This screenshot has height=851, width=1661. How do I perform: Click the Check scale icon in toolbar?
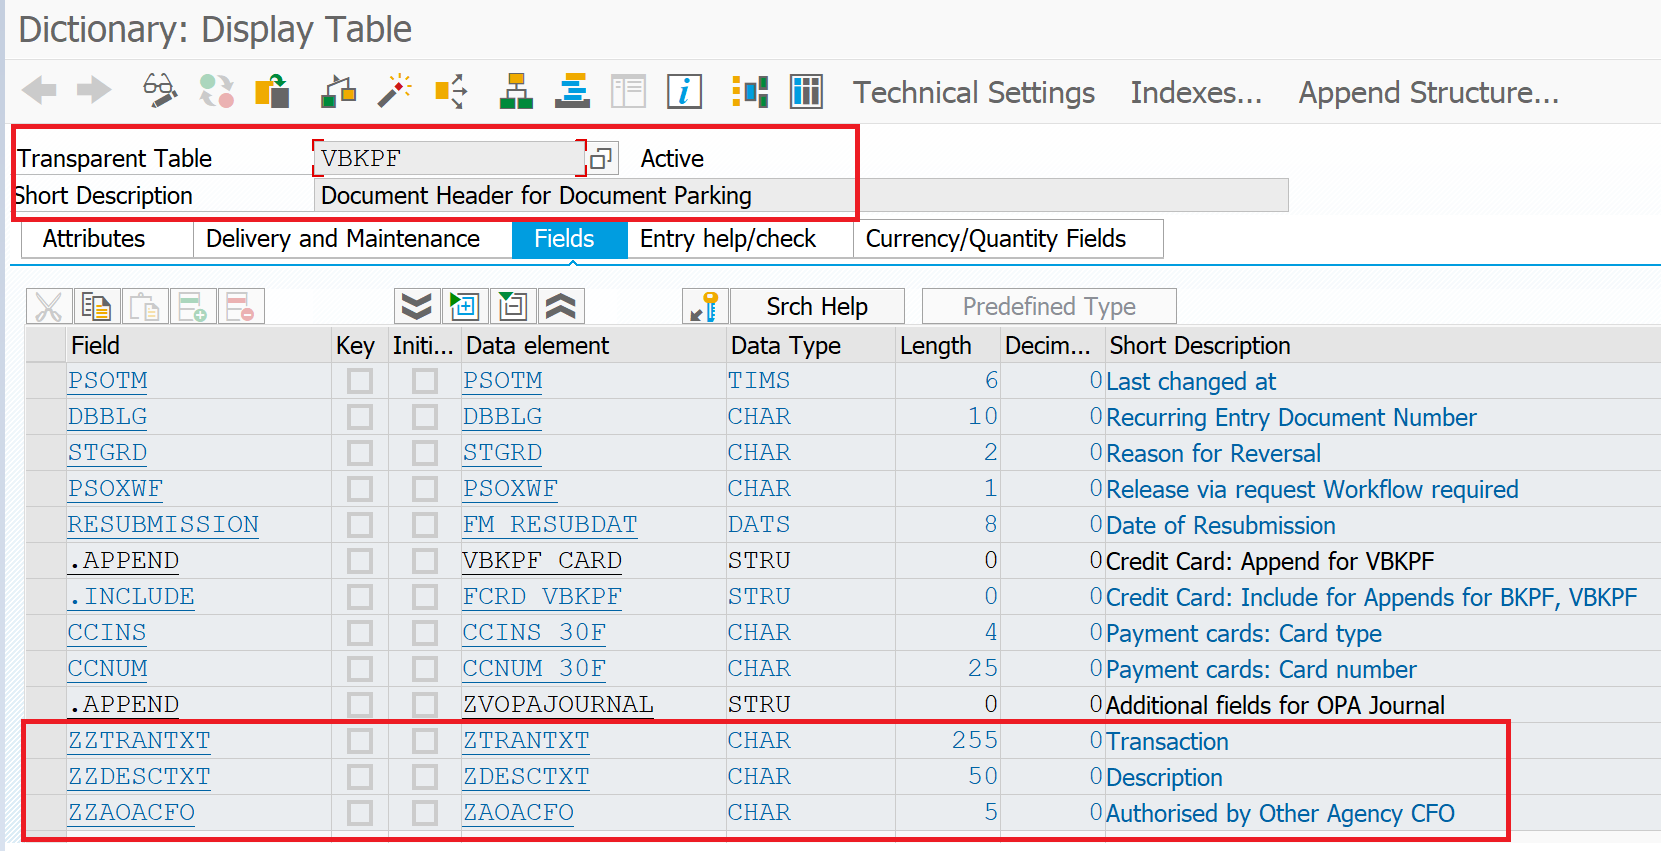(338, 91)
